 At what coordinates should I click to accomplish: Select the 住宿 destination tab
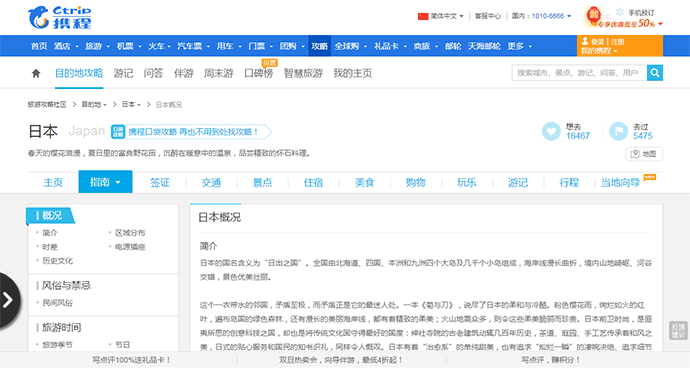pos(313,182)
